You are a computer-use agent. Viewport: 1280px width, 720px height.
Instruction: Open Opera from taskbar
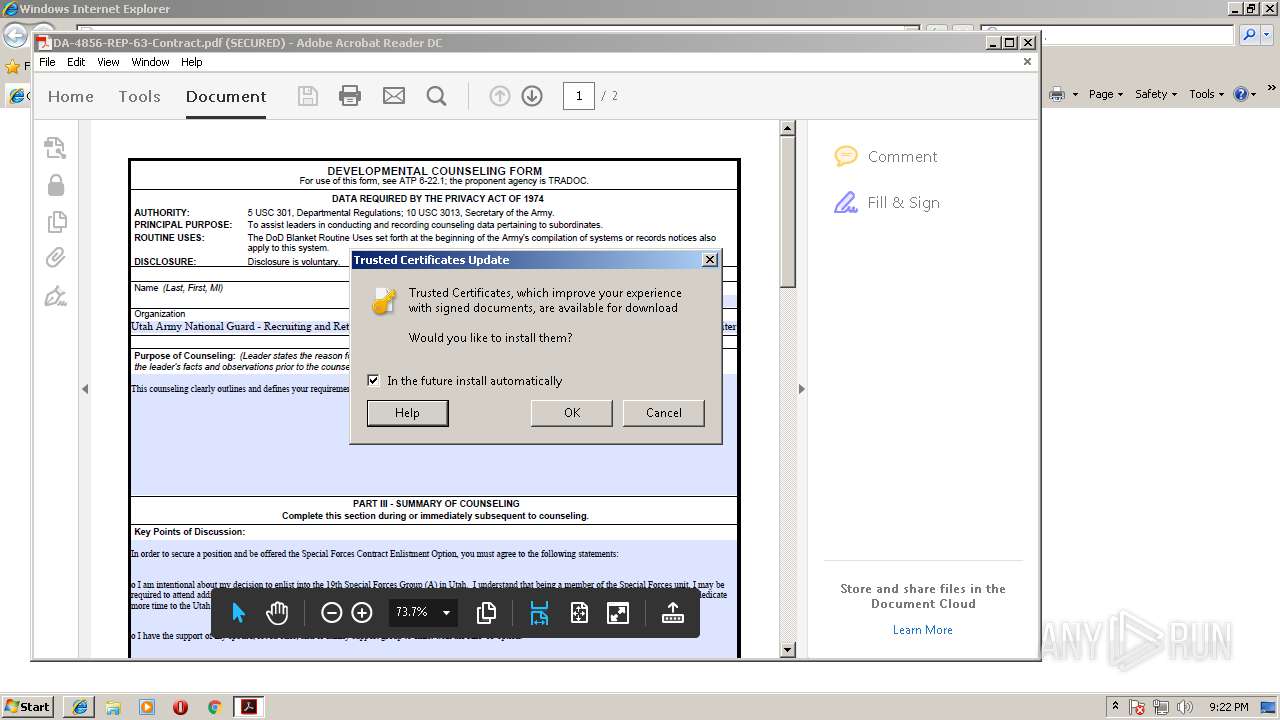(x=180, y=707)
